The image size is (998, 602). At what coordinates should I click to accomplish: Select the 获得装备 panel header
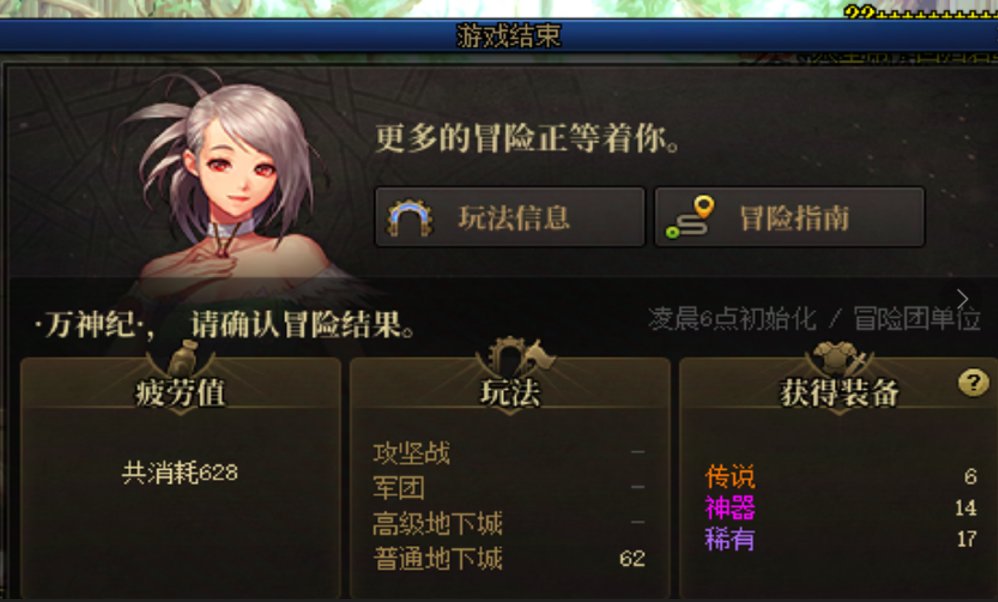coord(839,392)
